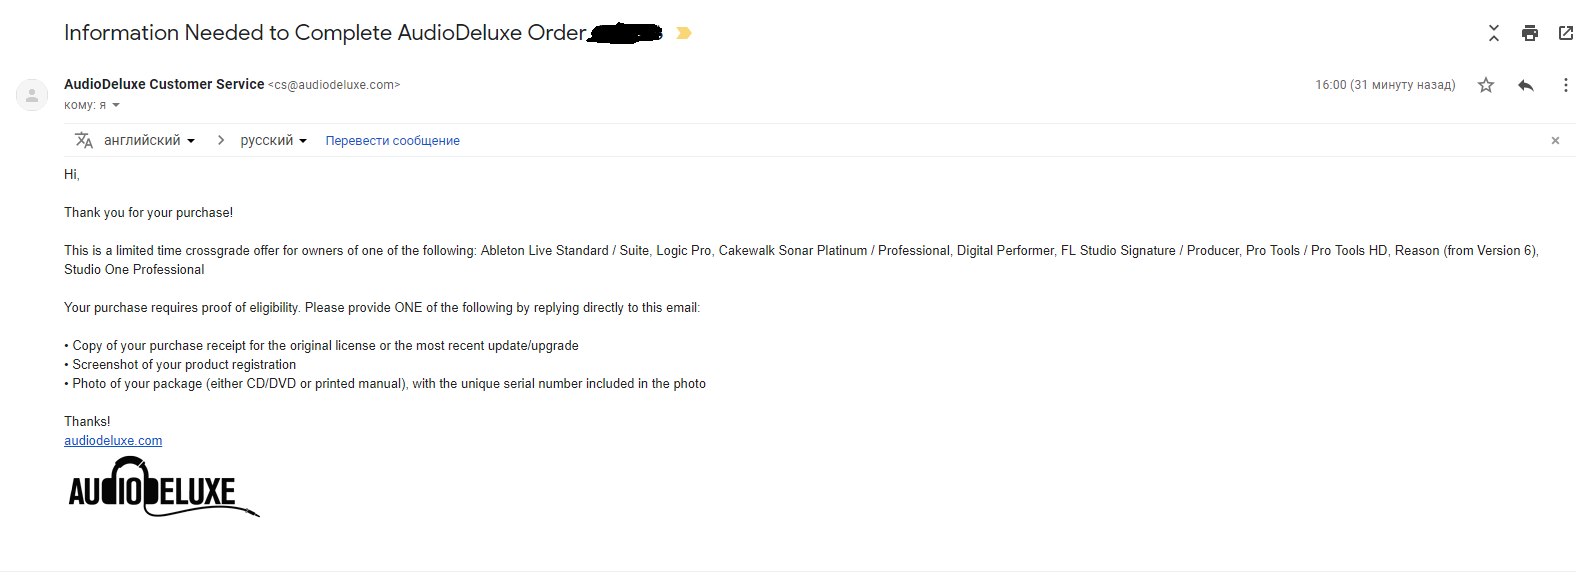Image resolution: width=1592 pixels, height=576 pixels.
Task: Open the "русский" target language dropdown
Action: coord(273,140)
